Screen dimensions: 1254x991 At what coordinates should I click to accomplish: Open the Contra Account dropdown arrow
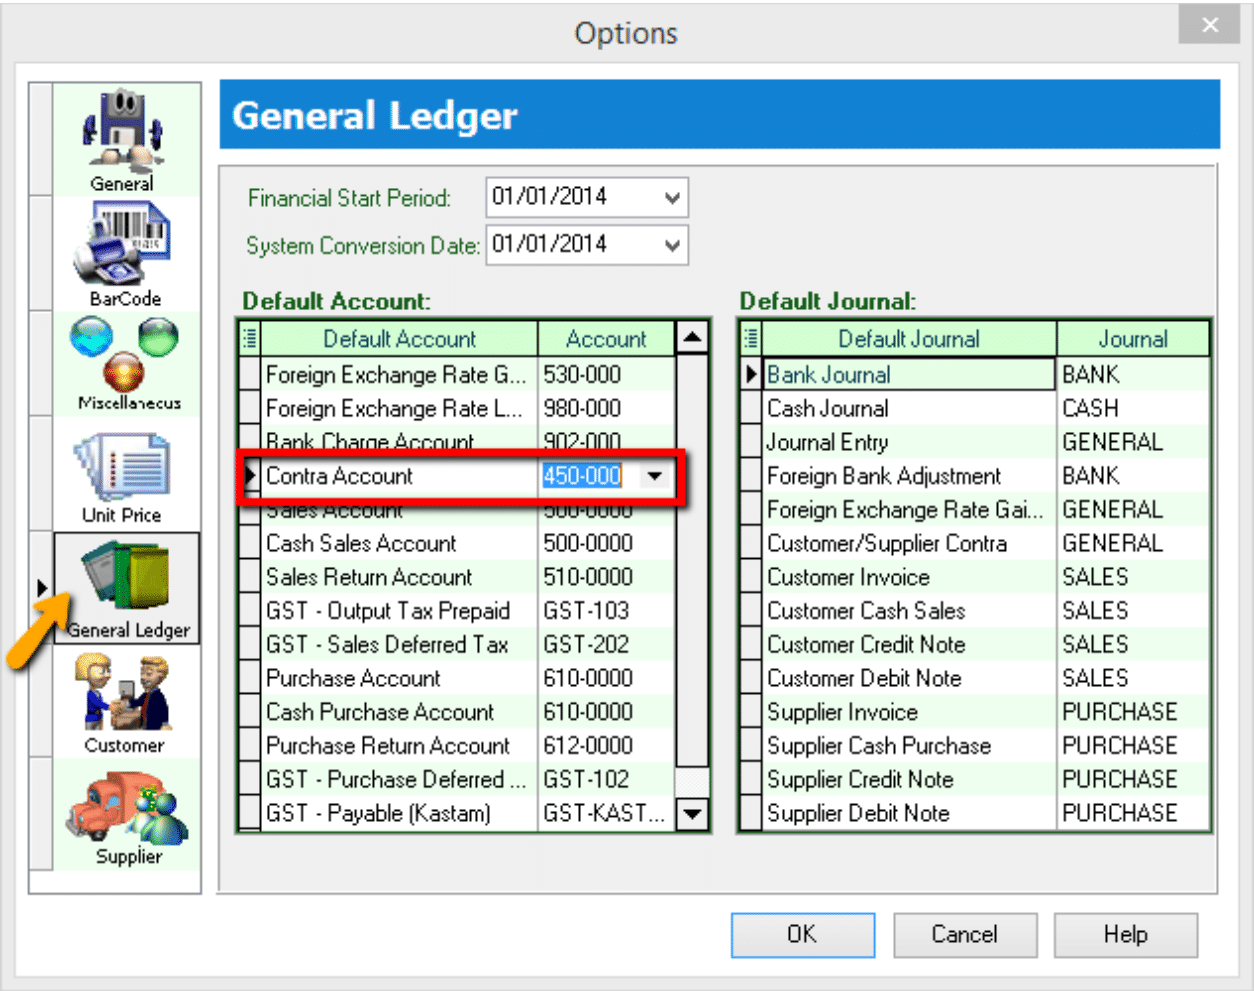click(655, 476)
